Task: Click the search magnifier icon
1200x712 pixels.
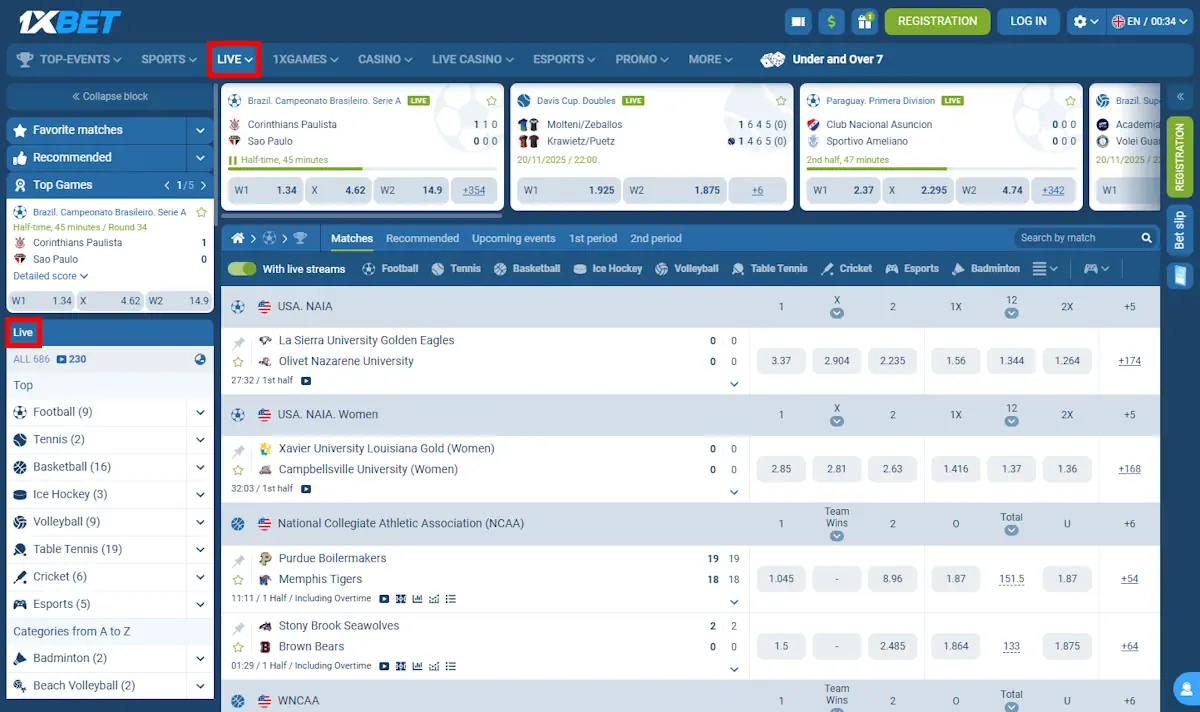Action: (x=1146, y=238)
